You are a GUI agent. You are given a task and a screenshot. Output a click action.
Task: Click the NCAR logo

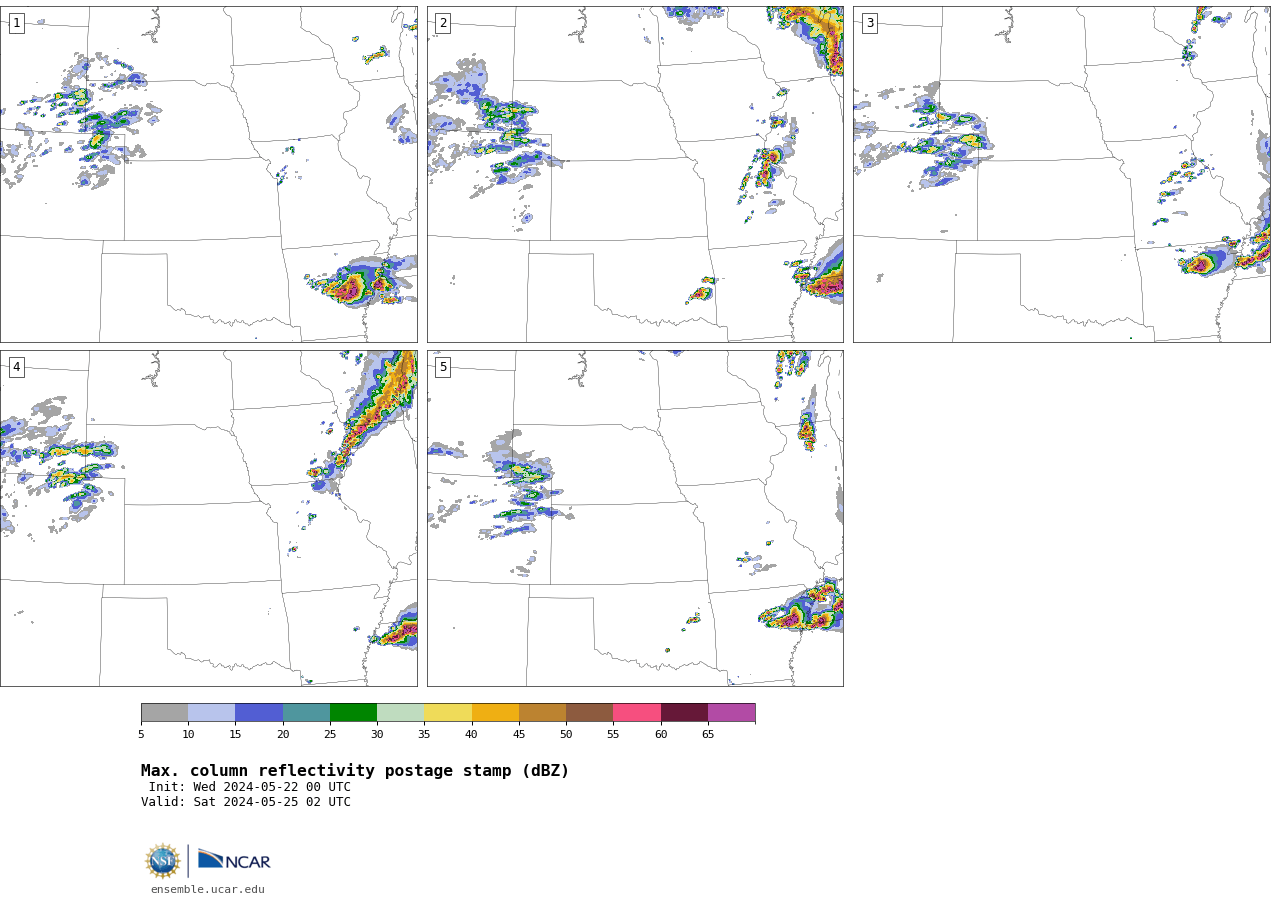click(234, 861)
